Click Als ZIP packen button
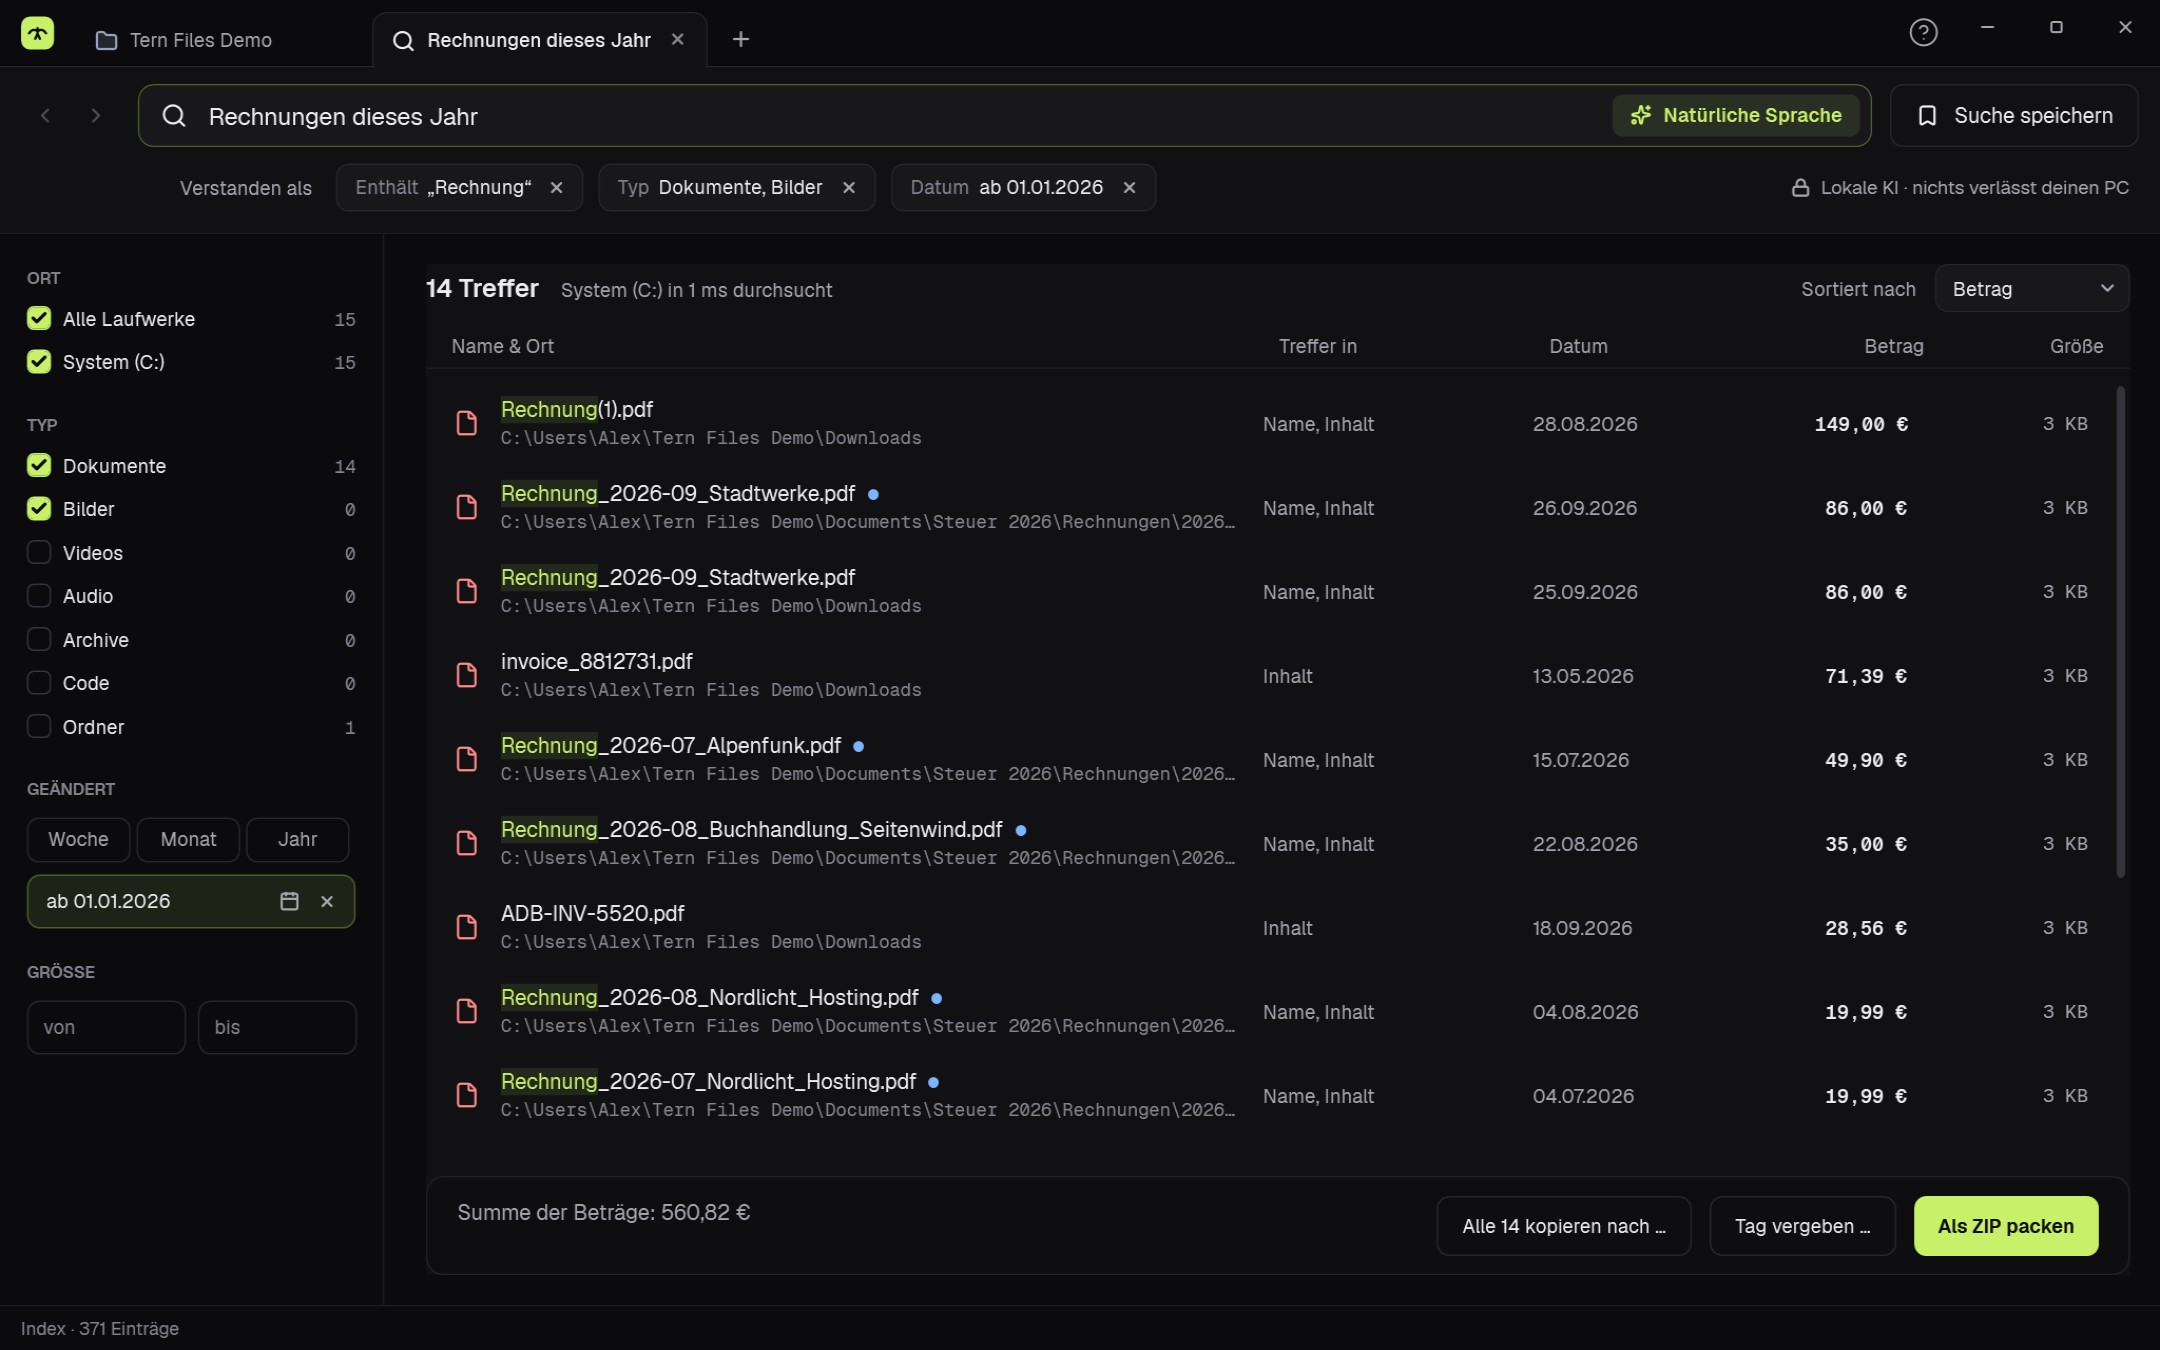Image resolution: width=2160 pixels, height=1350 pixels. coord(2005,1226)
